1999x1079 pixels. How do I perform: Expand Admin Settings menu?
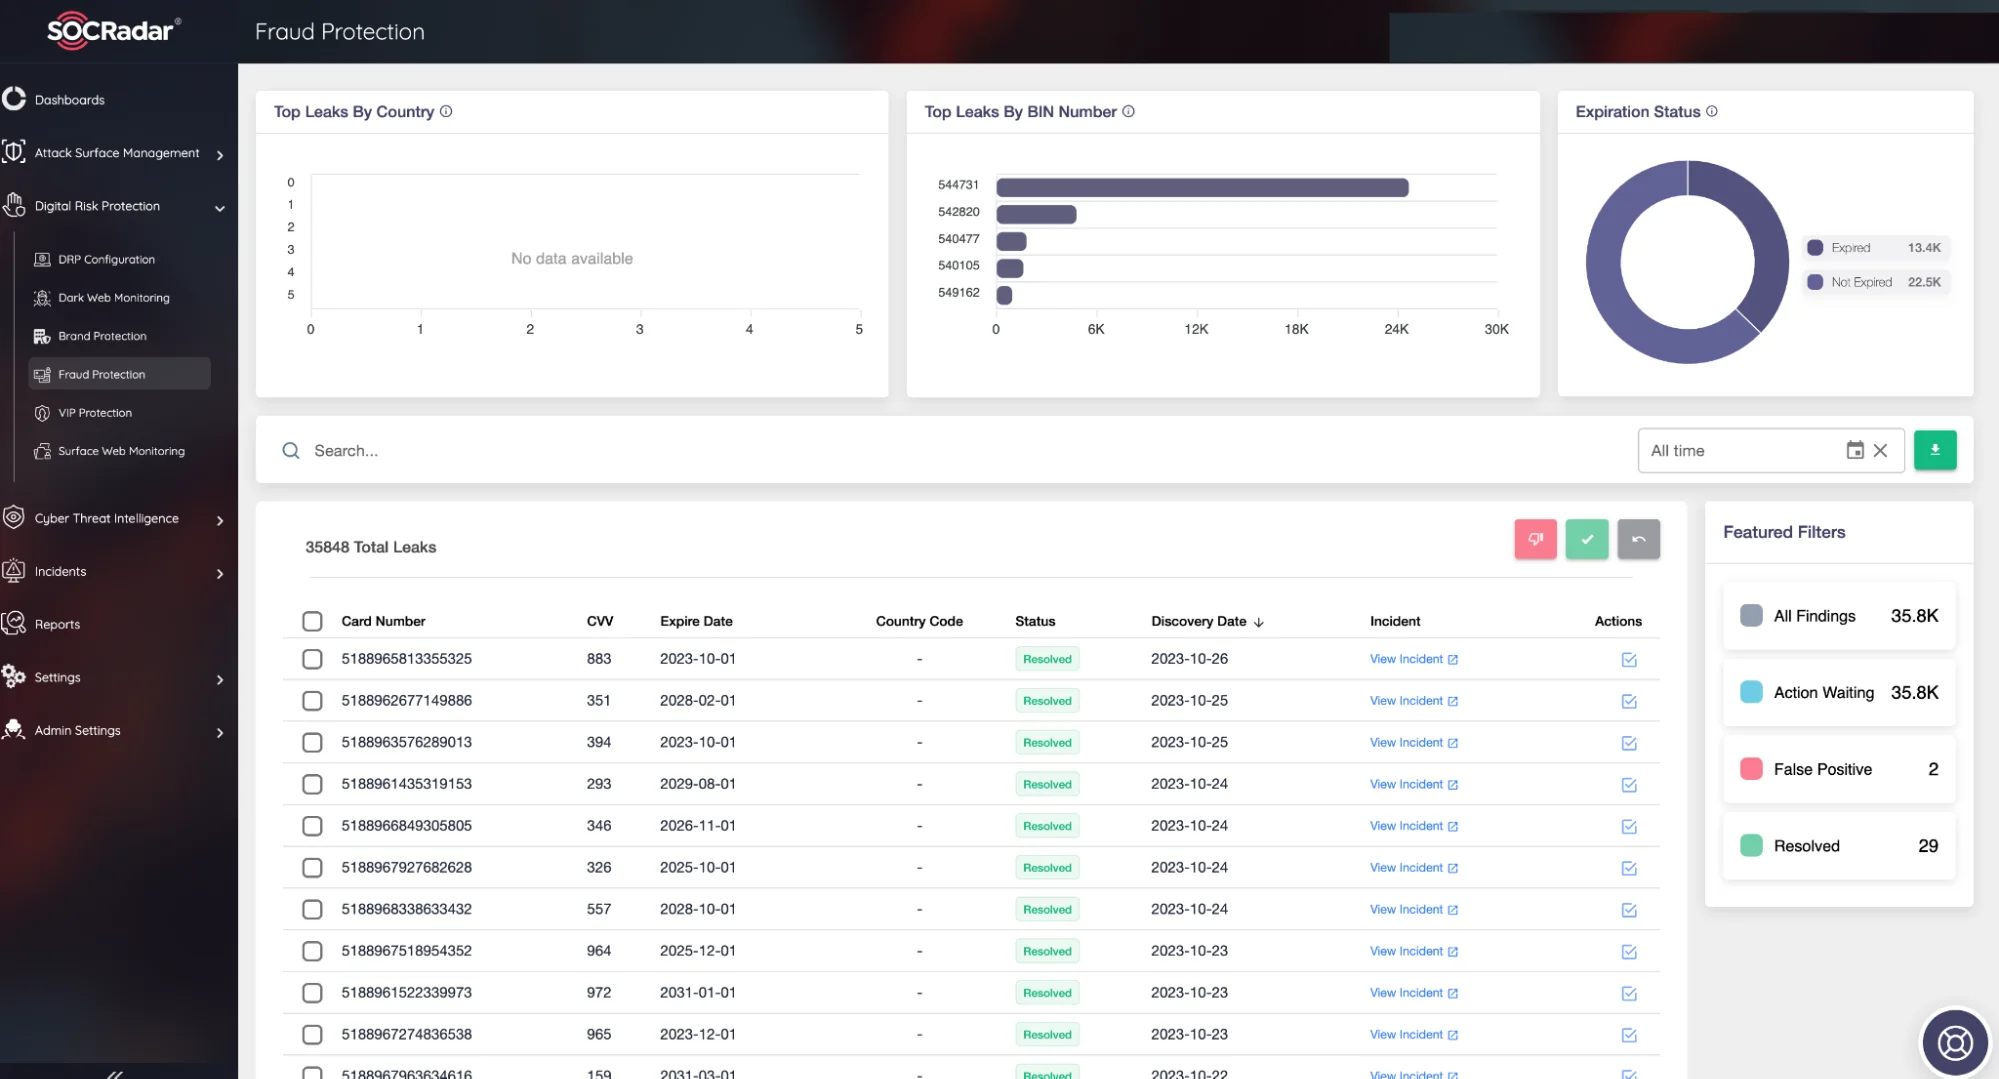point(219,732)
